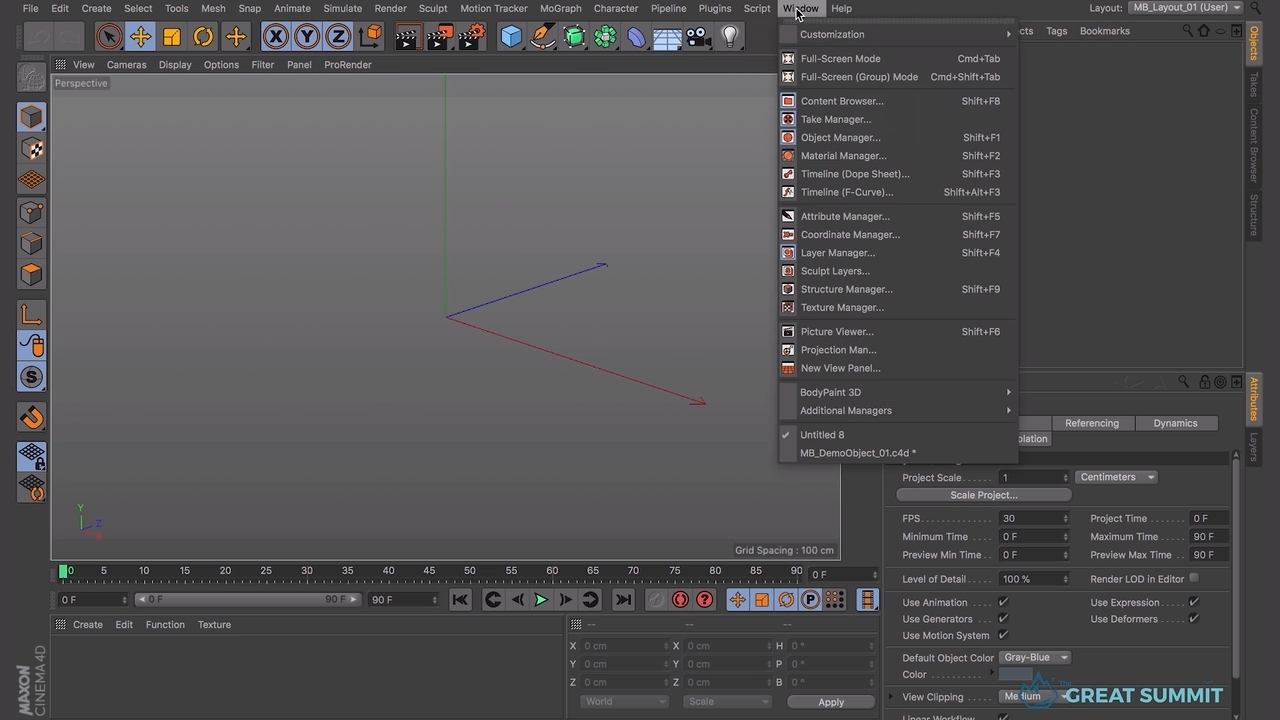Disable Use Deformers checkbox
The image size is (1280, 720).
point(1194,619)
